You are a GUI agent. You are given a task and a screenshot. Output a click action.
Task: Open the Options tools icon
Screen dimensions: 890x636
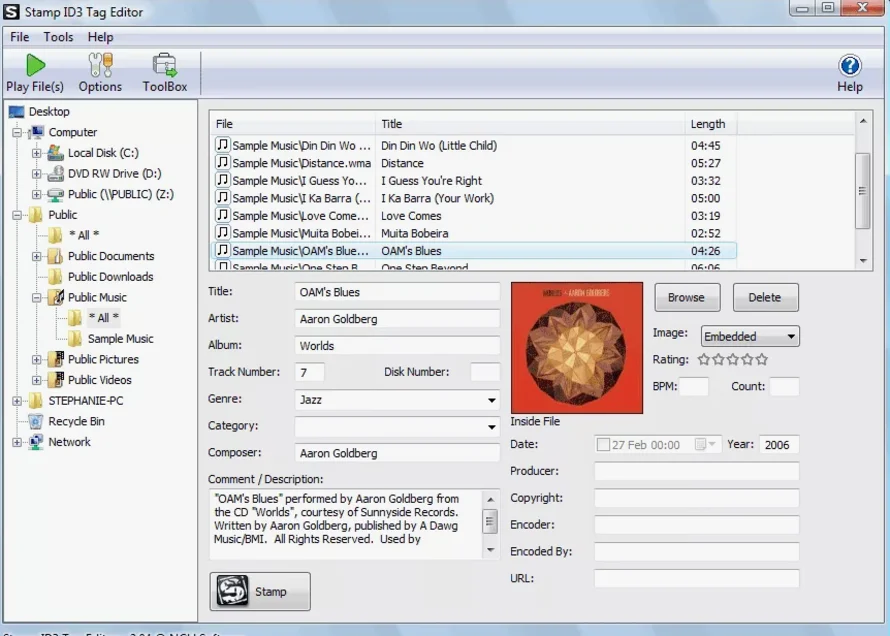(100, 65)
